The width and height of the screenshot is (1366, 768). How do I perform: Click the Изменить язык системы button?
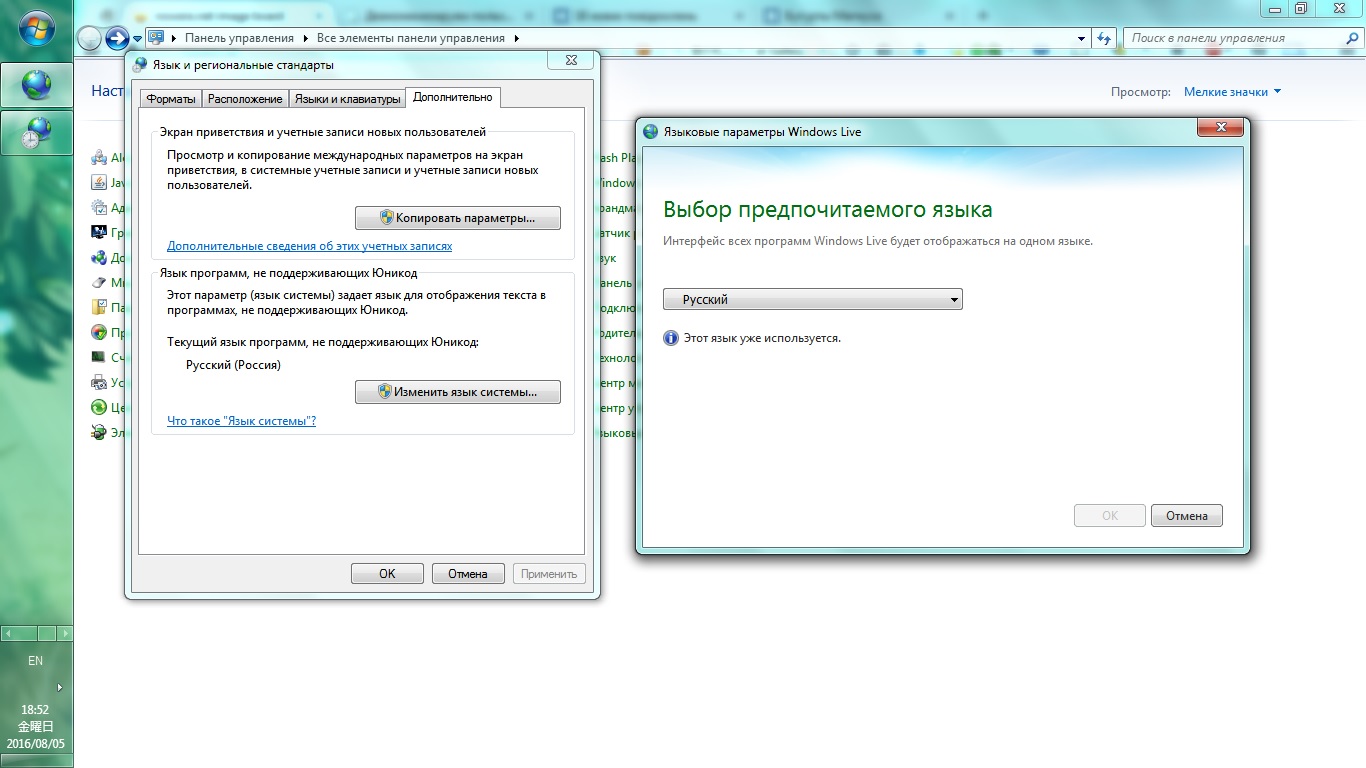coord(458,392)
